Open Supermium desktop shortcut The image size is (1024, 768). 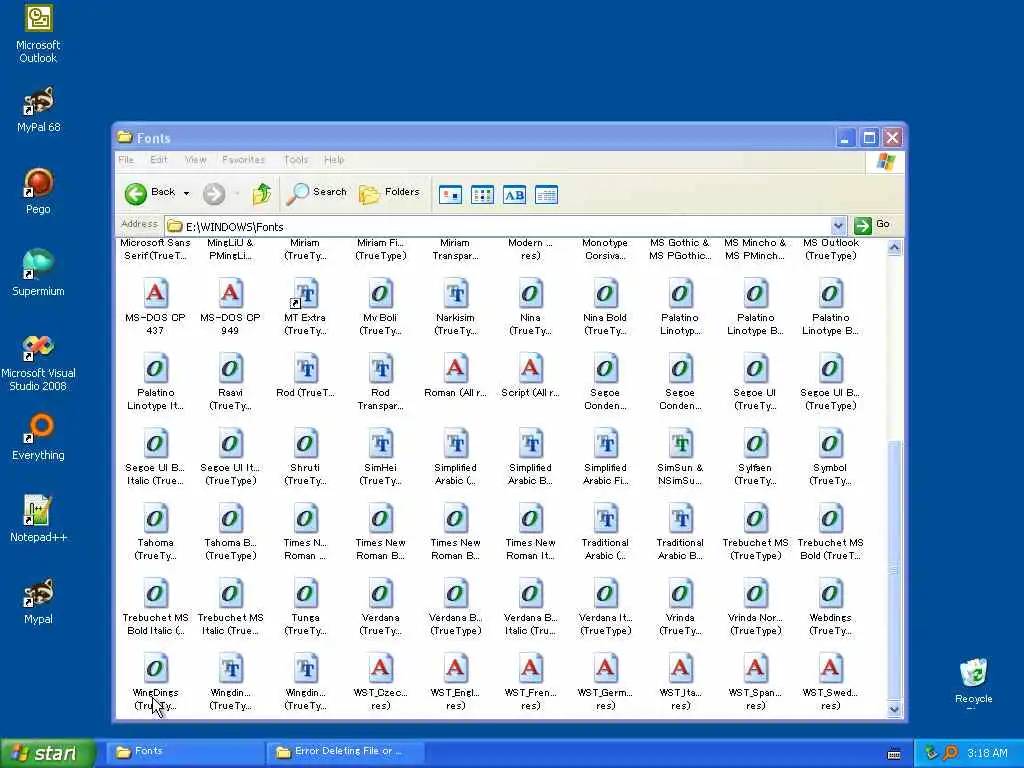(38, 273)
